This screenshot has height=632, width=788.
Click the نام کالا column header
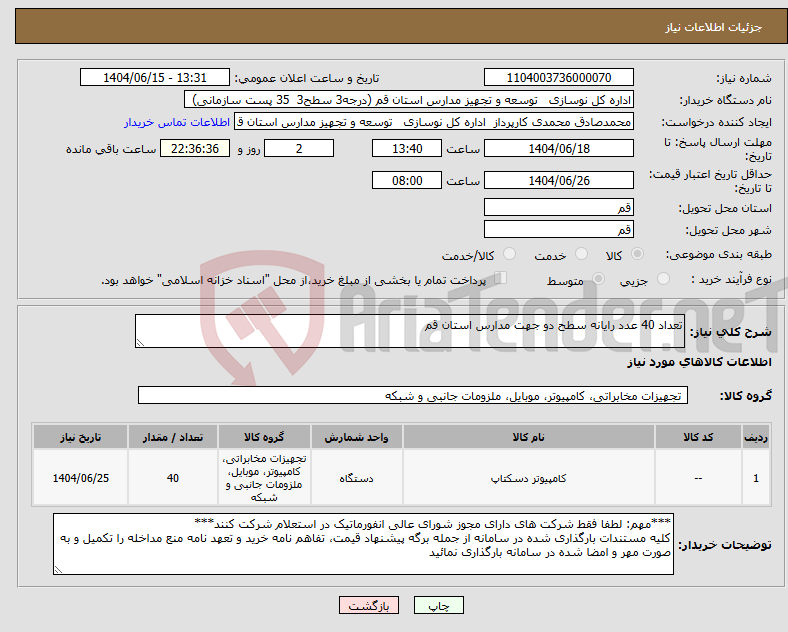528,437
